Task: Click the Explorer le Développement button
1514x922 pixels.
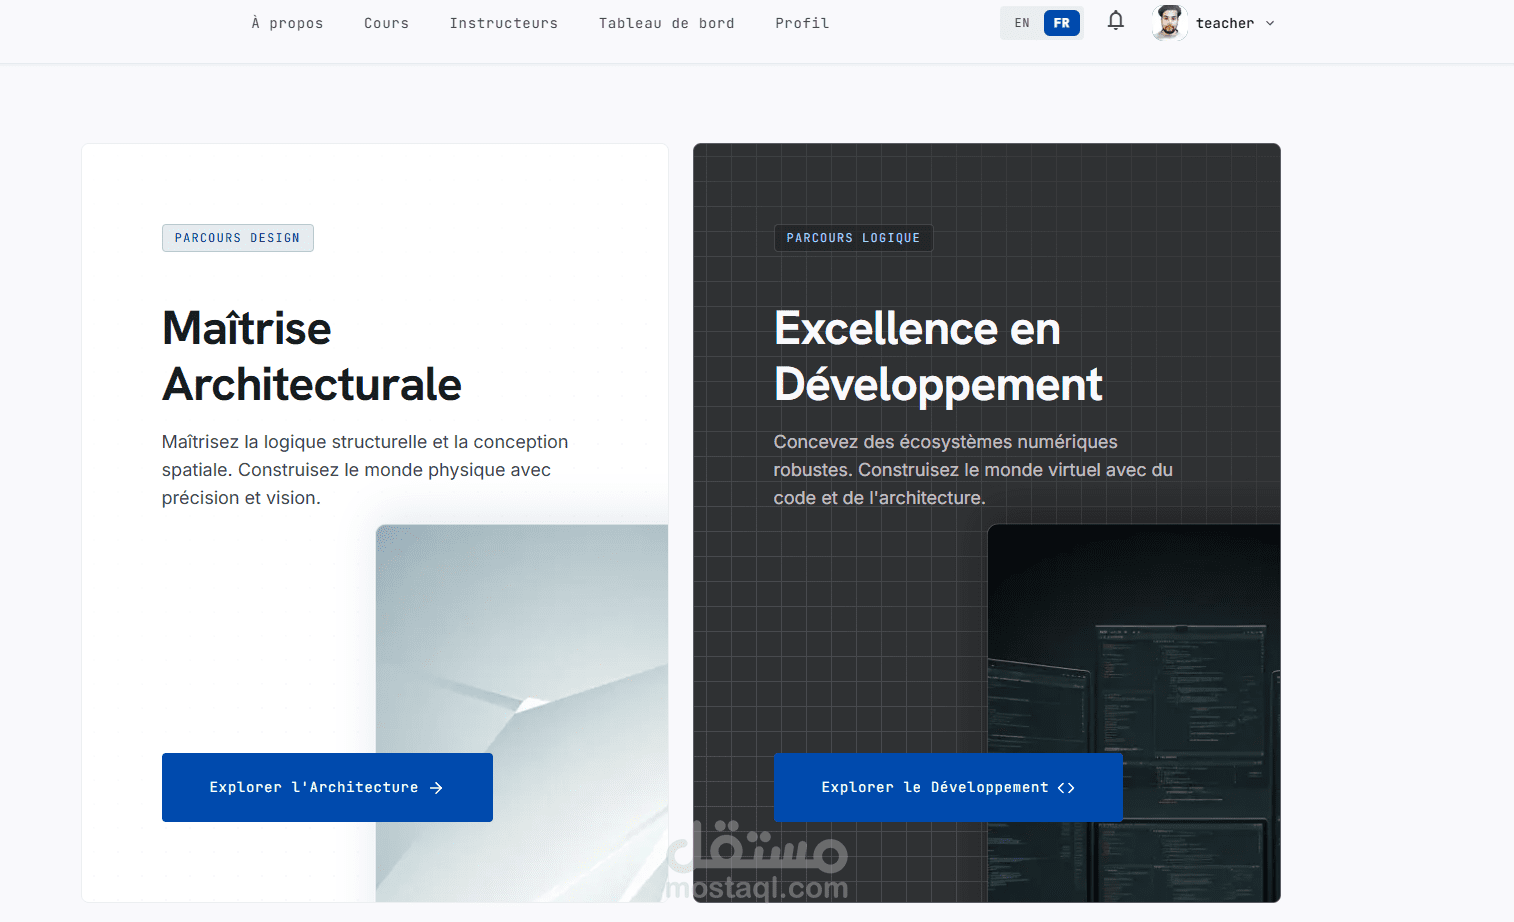Action: point(948,788)
